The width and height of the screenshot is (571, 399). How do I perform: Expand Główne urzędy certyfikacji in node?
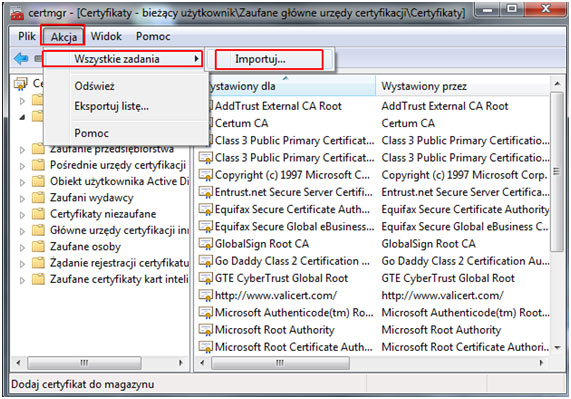22,231
